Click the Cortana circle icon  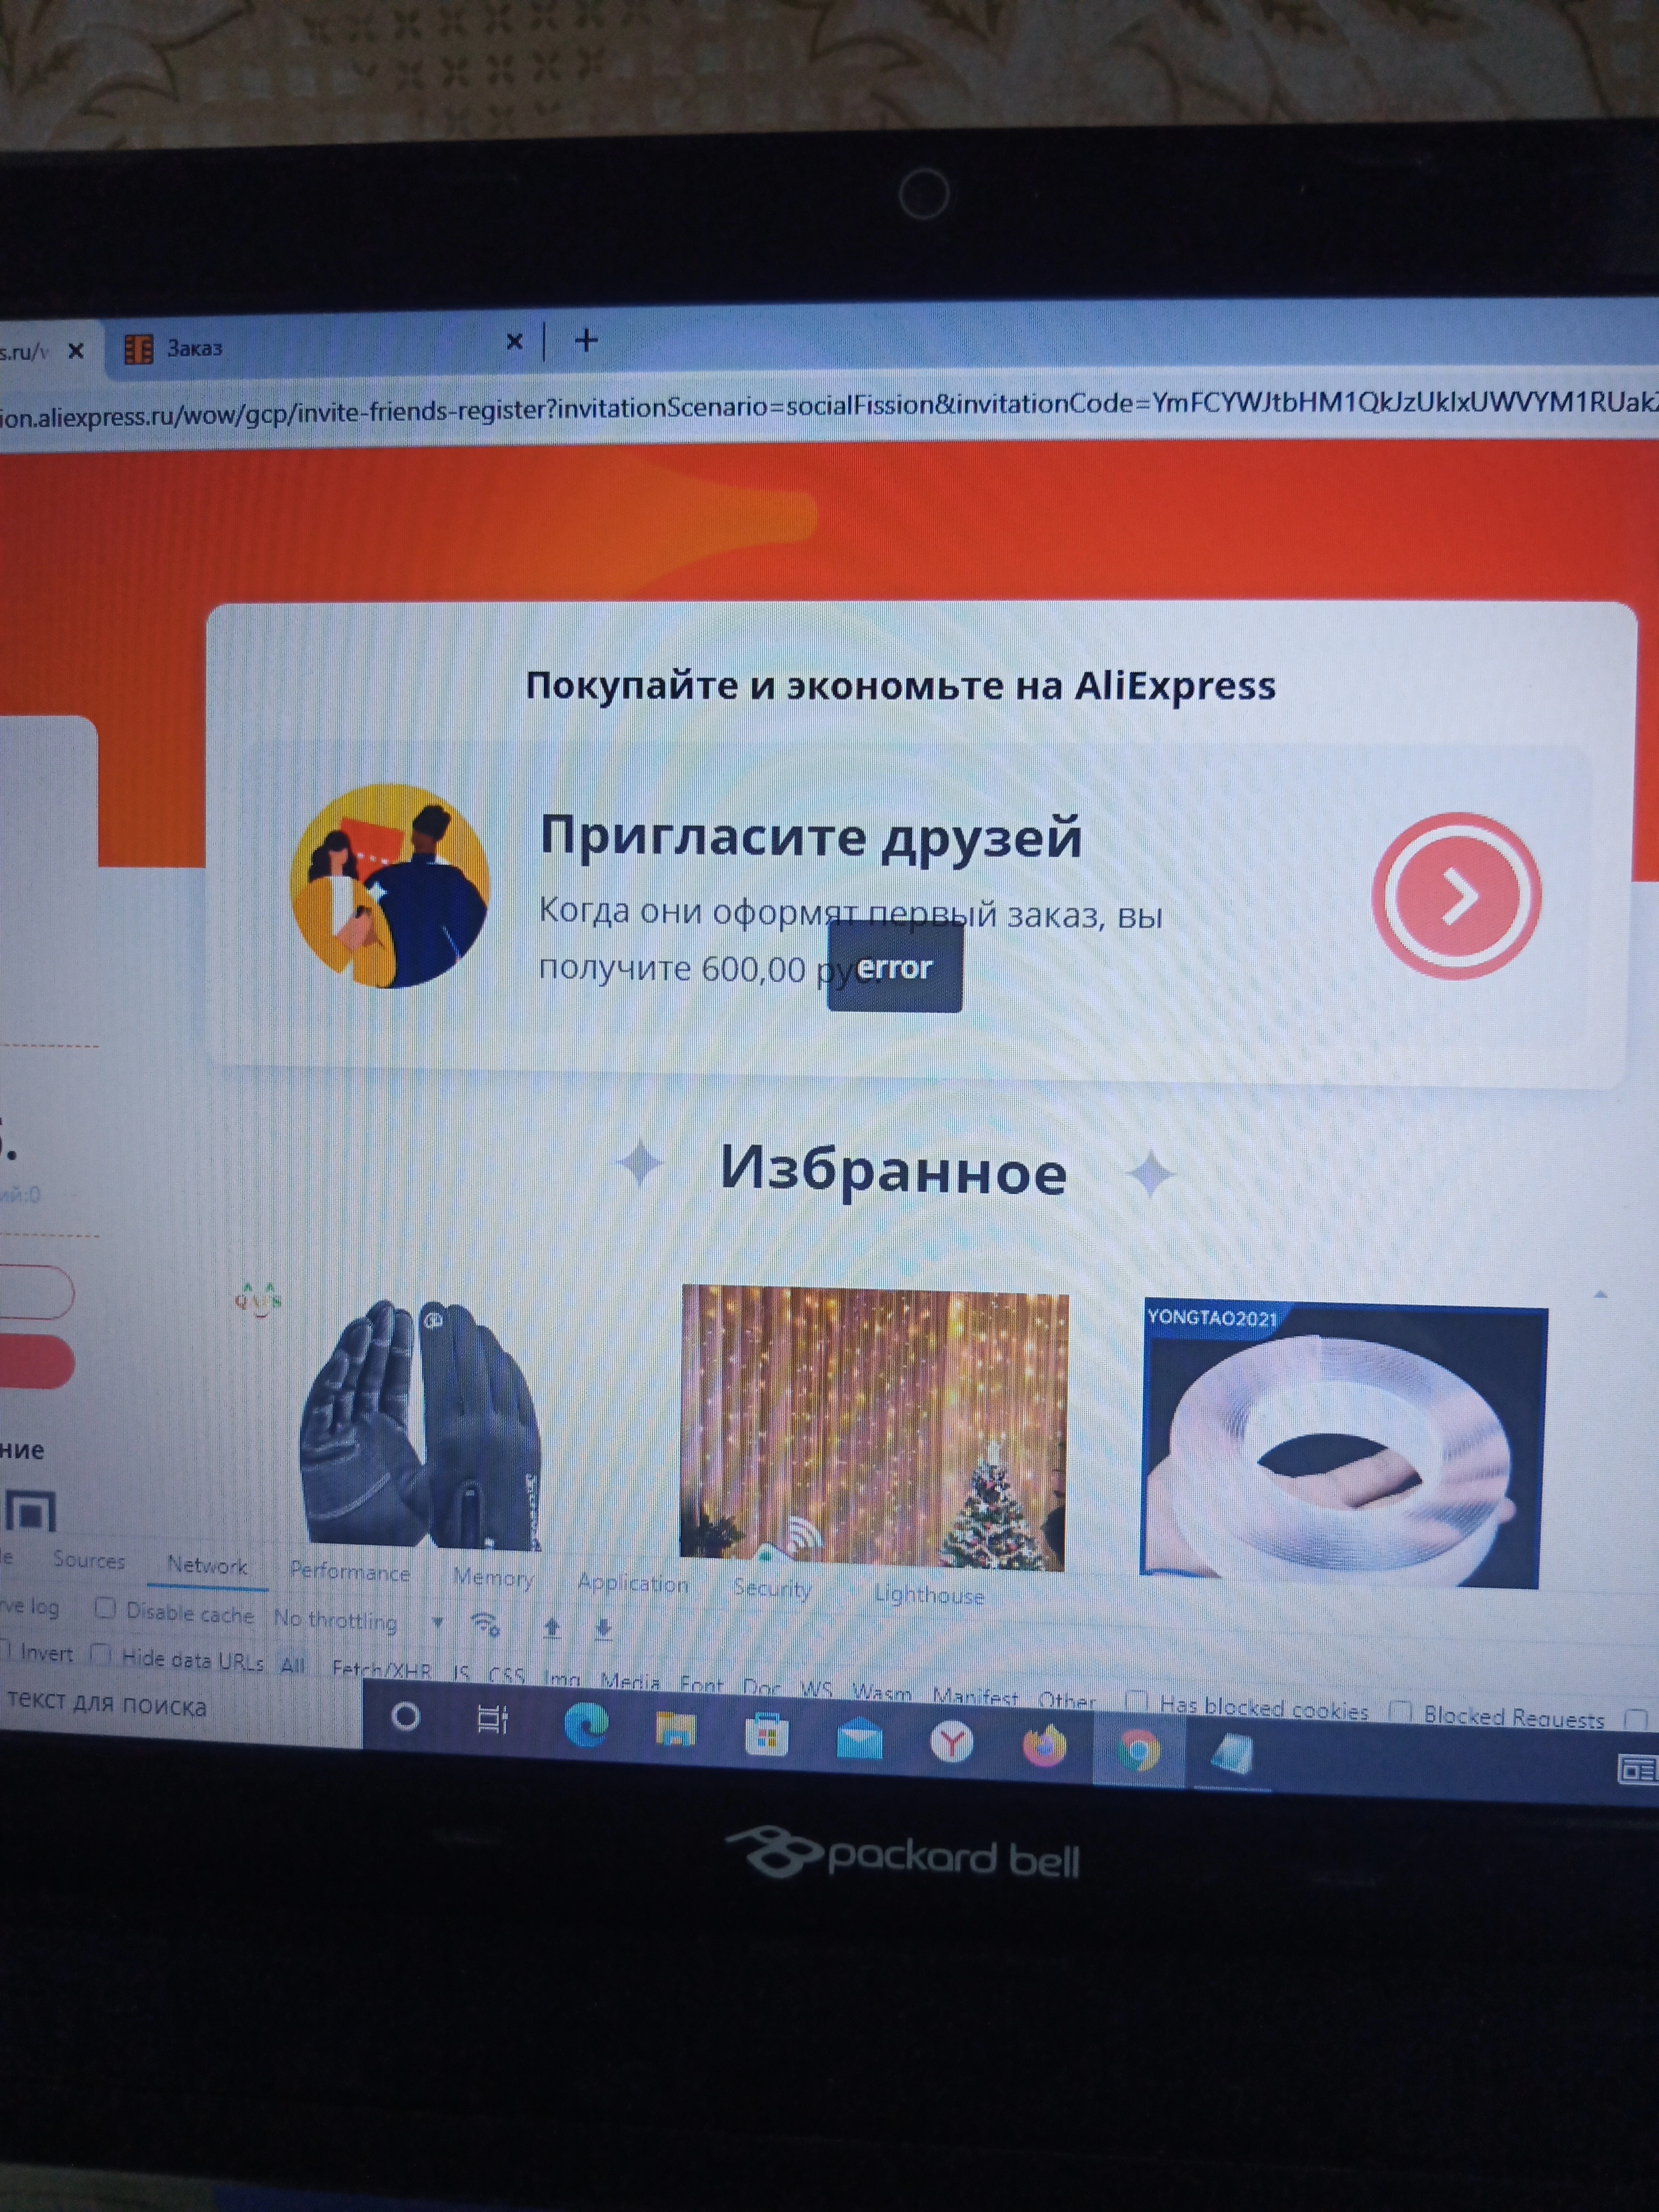405,1717
